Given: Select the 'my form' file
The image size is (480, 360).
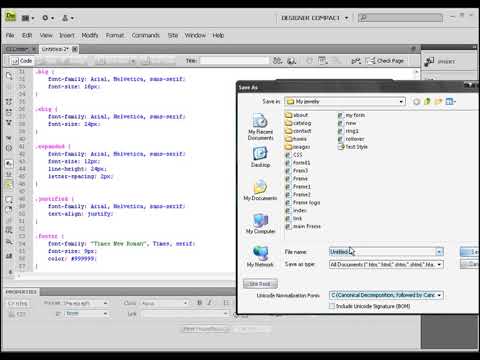Looking at the screenshot, I should [x=351, y=115].
